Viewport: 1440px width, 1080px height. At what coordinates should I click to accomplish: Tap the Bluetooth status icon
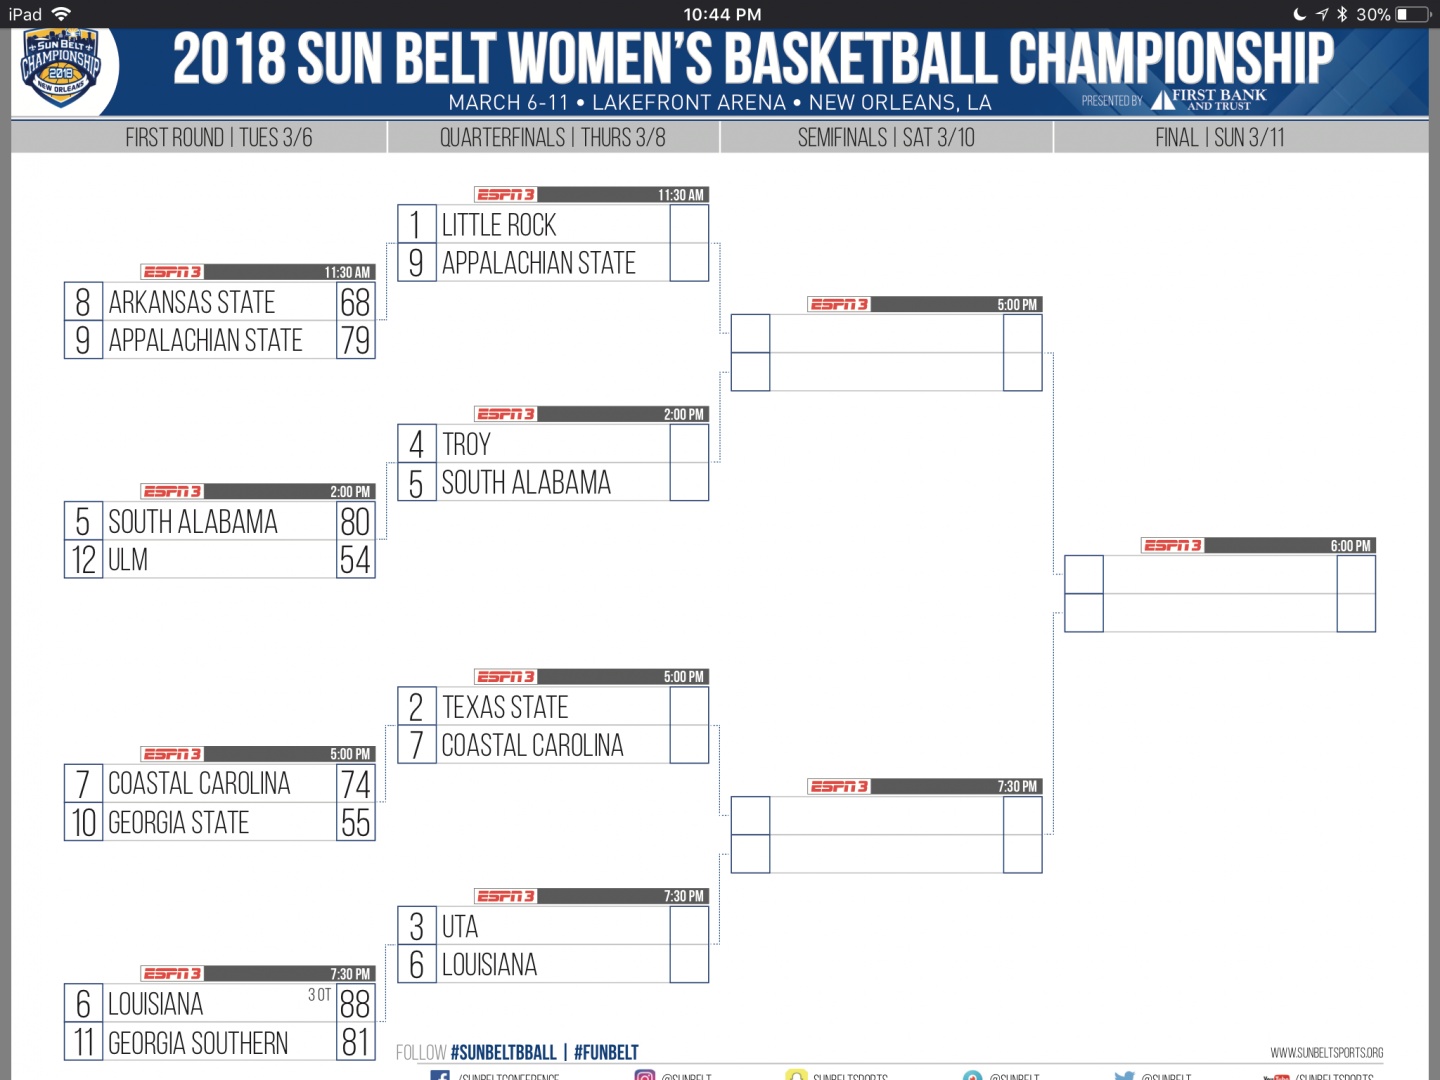point(1342,14)
